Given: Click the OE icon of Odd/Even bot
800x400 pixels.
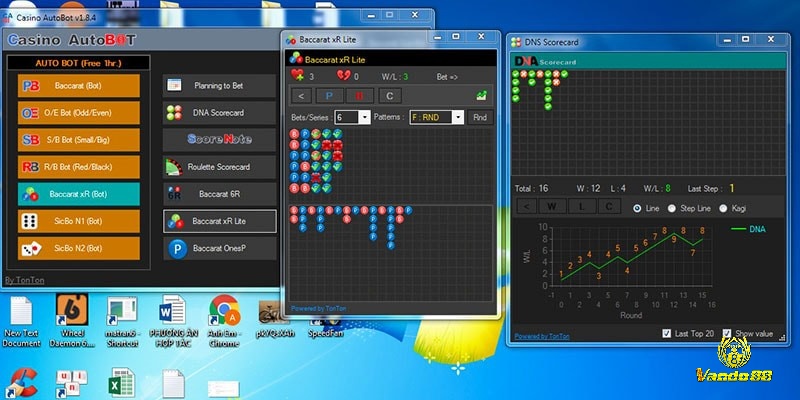Looking at the screenshot, I should point(30,113).
